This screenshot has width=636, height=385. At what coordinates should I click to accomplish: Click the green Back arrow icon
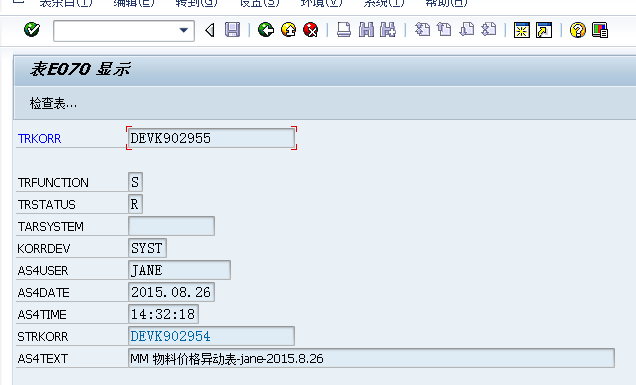tap(266, 30)
